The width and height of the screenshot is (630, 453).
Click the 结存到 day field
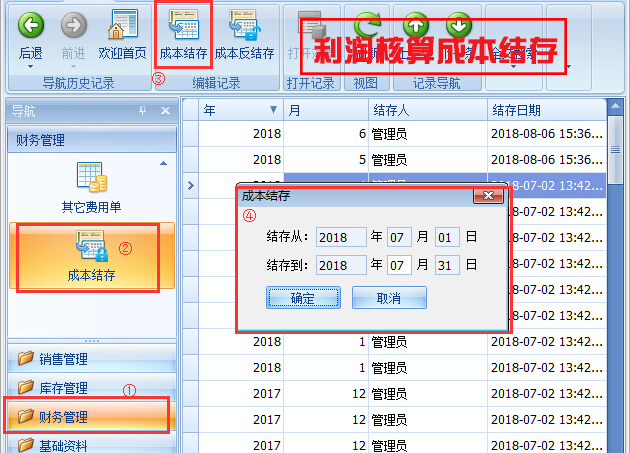click(x=446, y=265)
